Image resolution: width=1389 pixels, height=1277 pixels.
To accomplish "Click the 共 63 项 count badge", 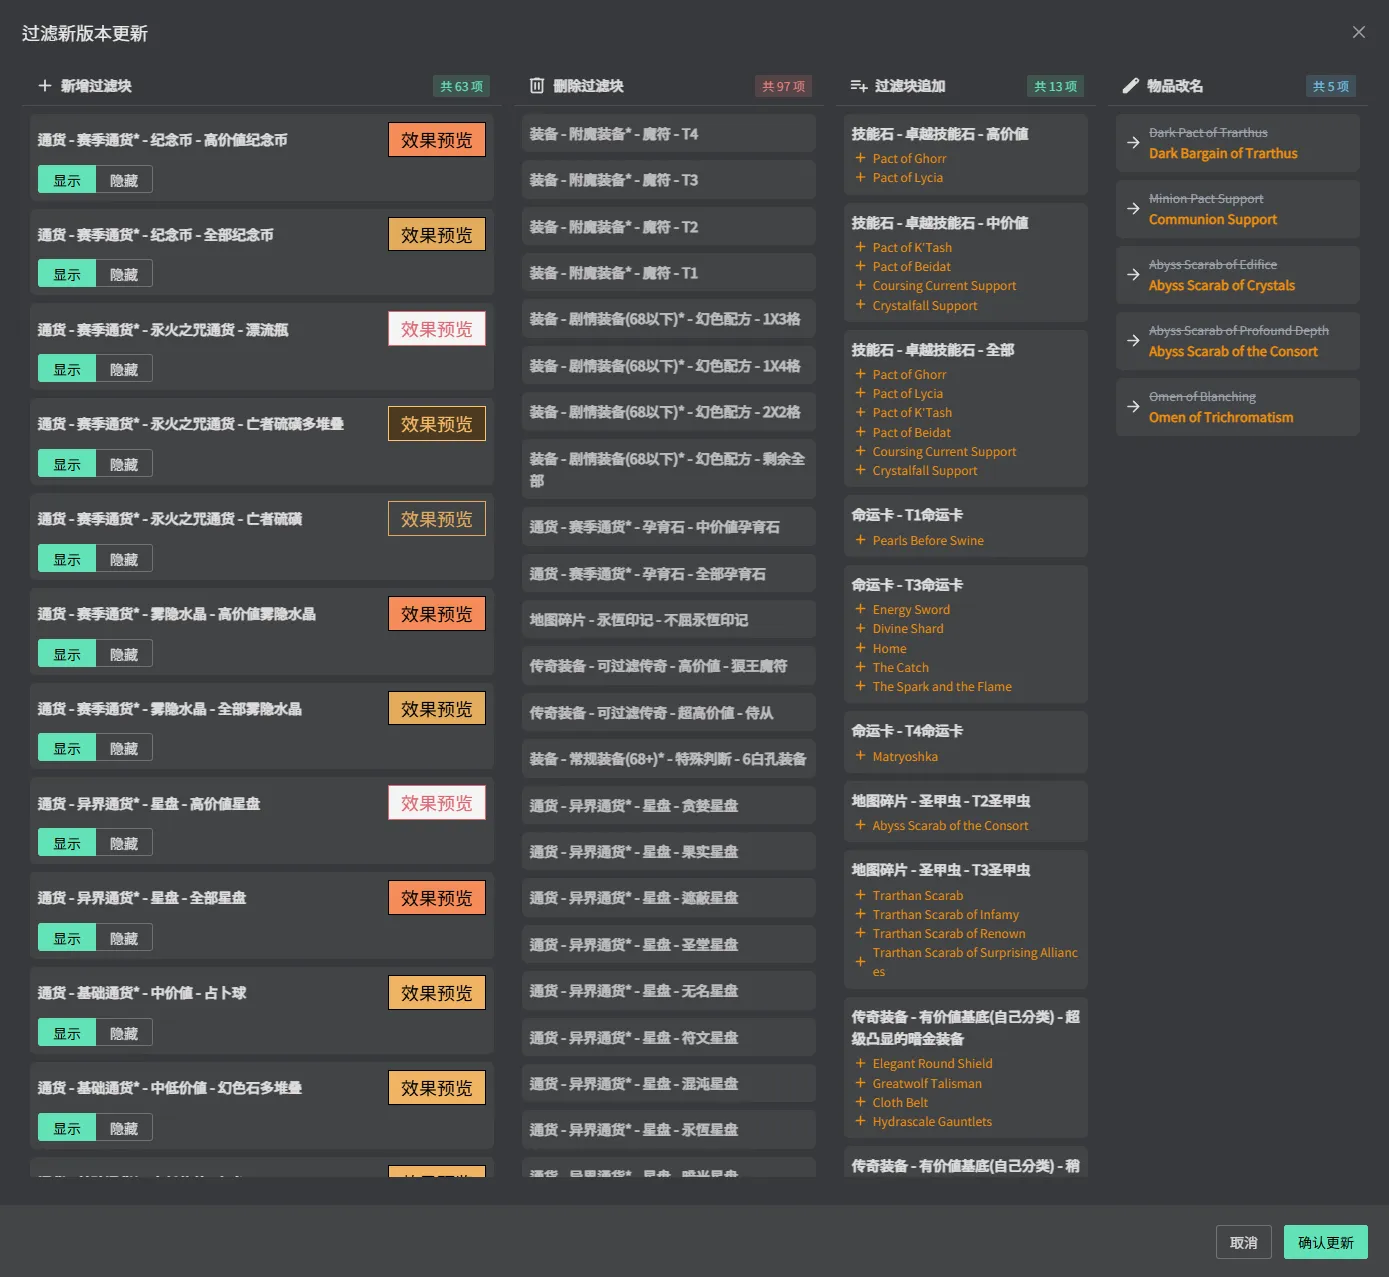I will click(462, 86).
